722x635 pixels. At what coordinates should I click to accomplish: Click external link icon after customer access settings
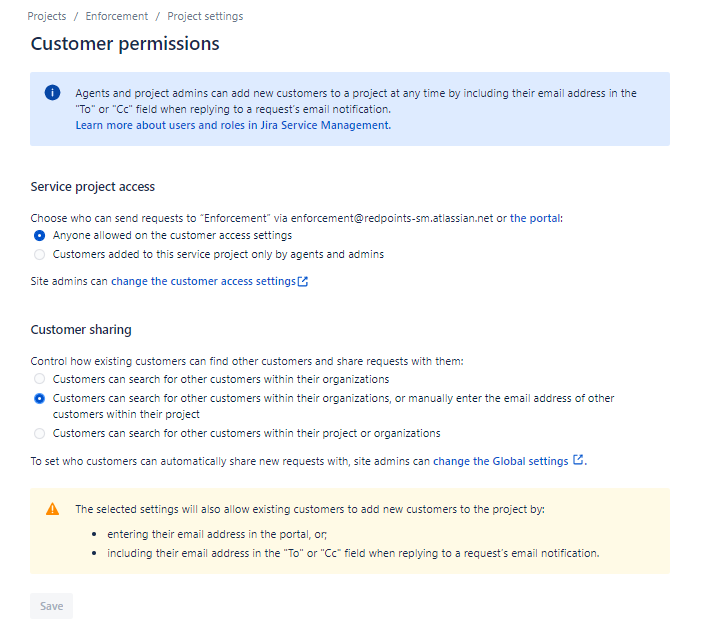tap(303, 281)
